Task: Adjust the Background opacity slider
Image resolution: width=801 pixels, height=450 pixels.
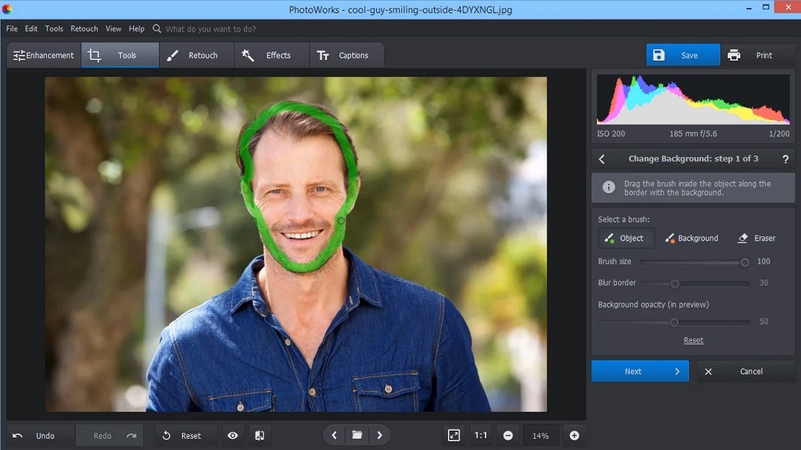Action: [x=674, y=322]
